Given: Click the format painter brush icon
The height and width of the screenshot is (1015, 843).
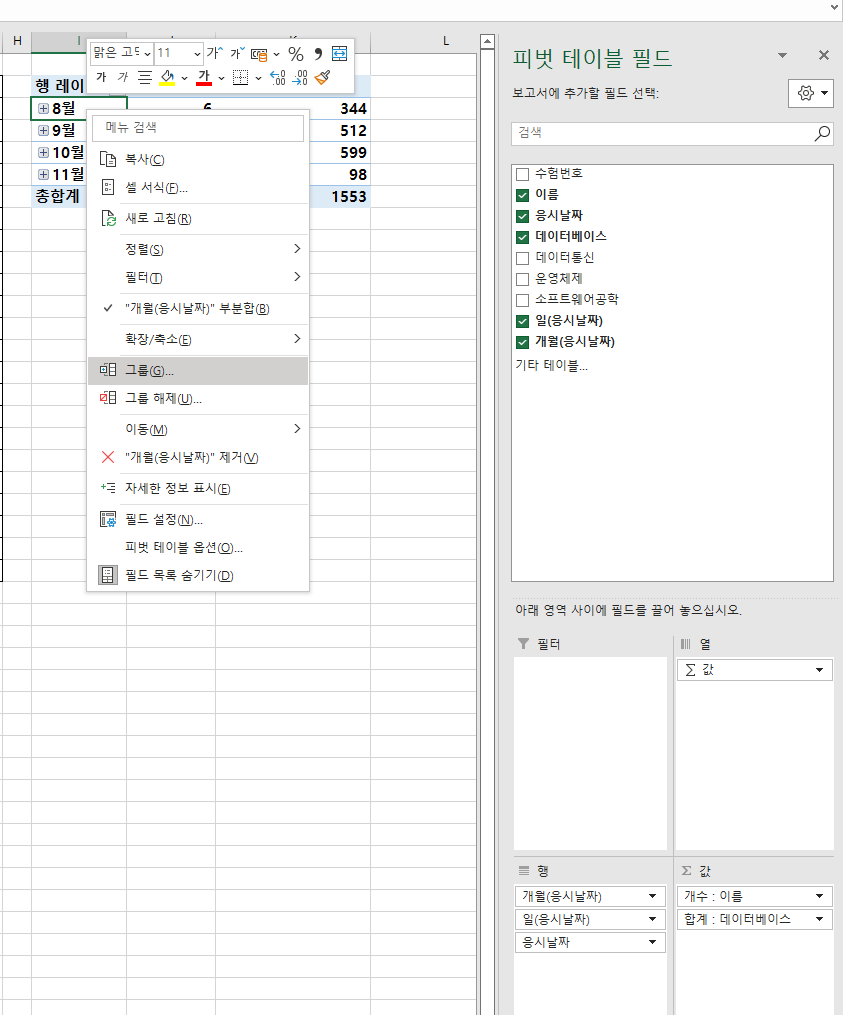Looking at the screenshot, I should coord(321,77).
